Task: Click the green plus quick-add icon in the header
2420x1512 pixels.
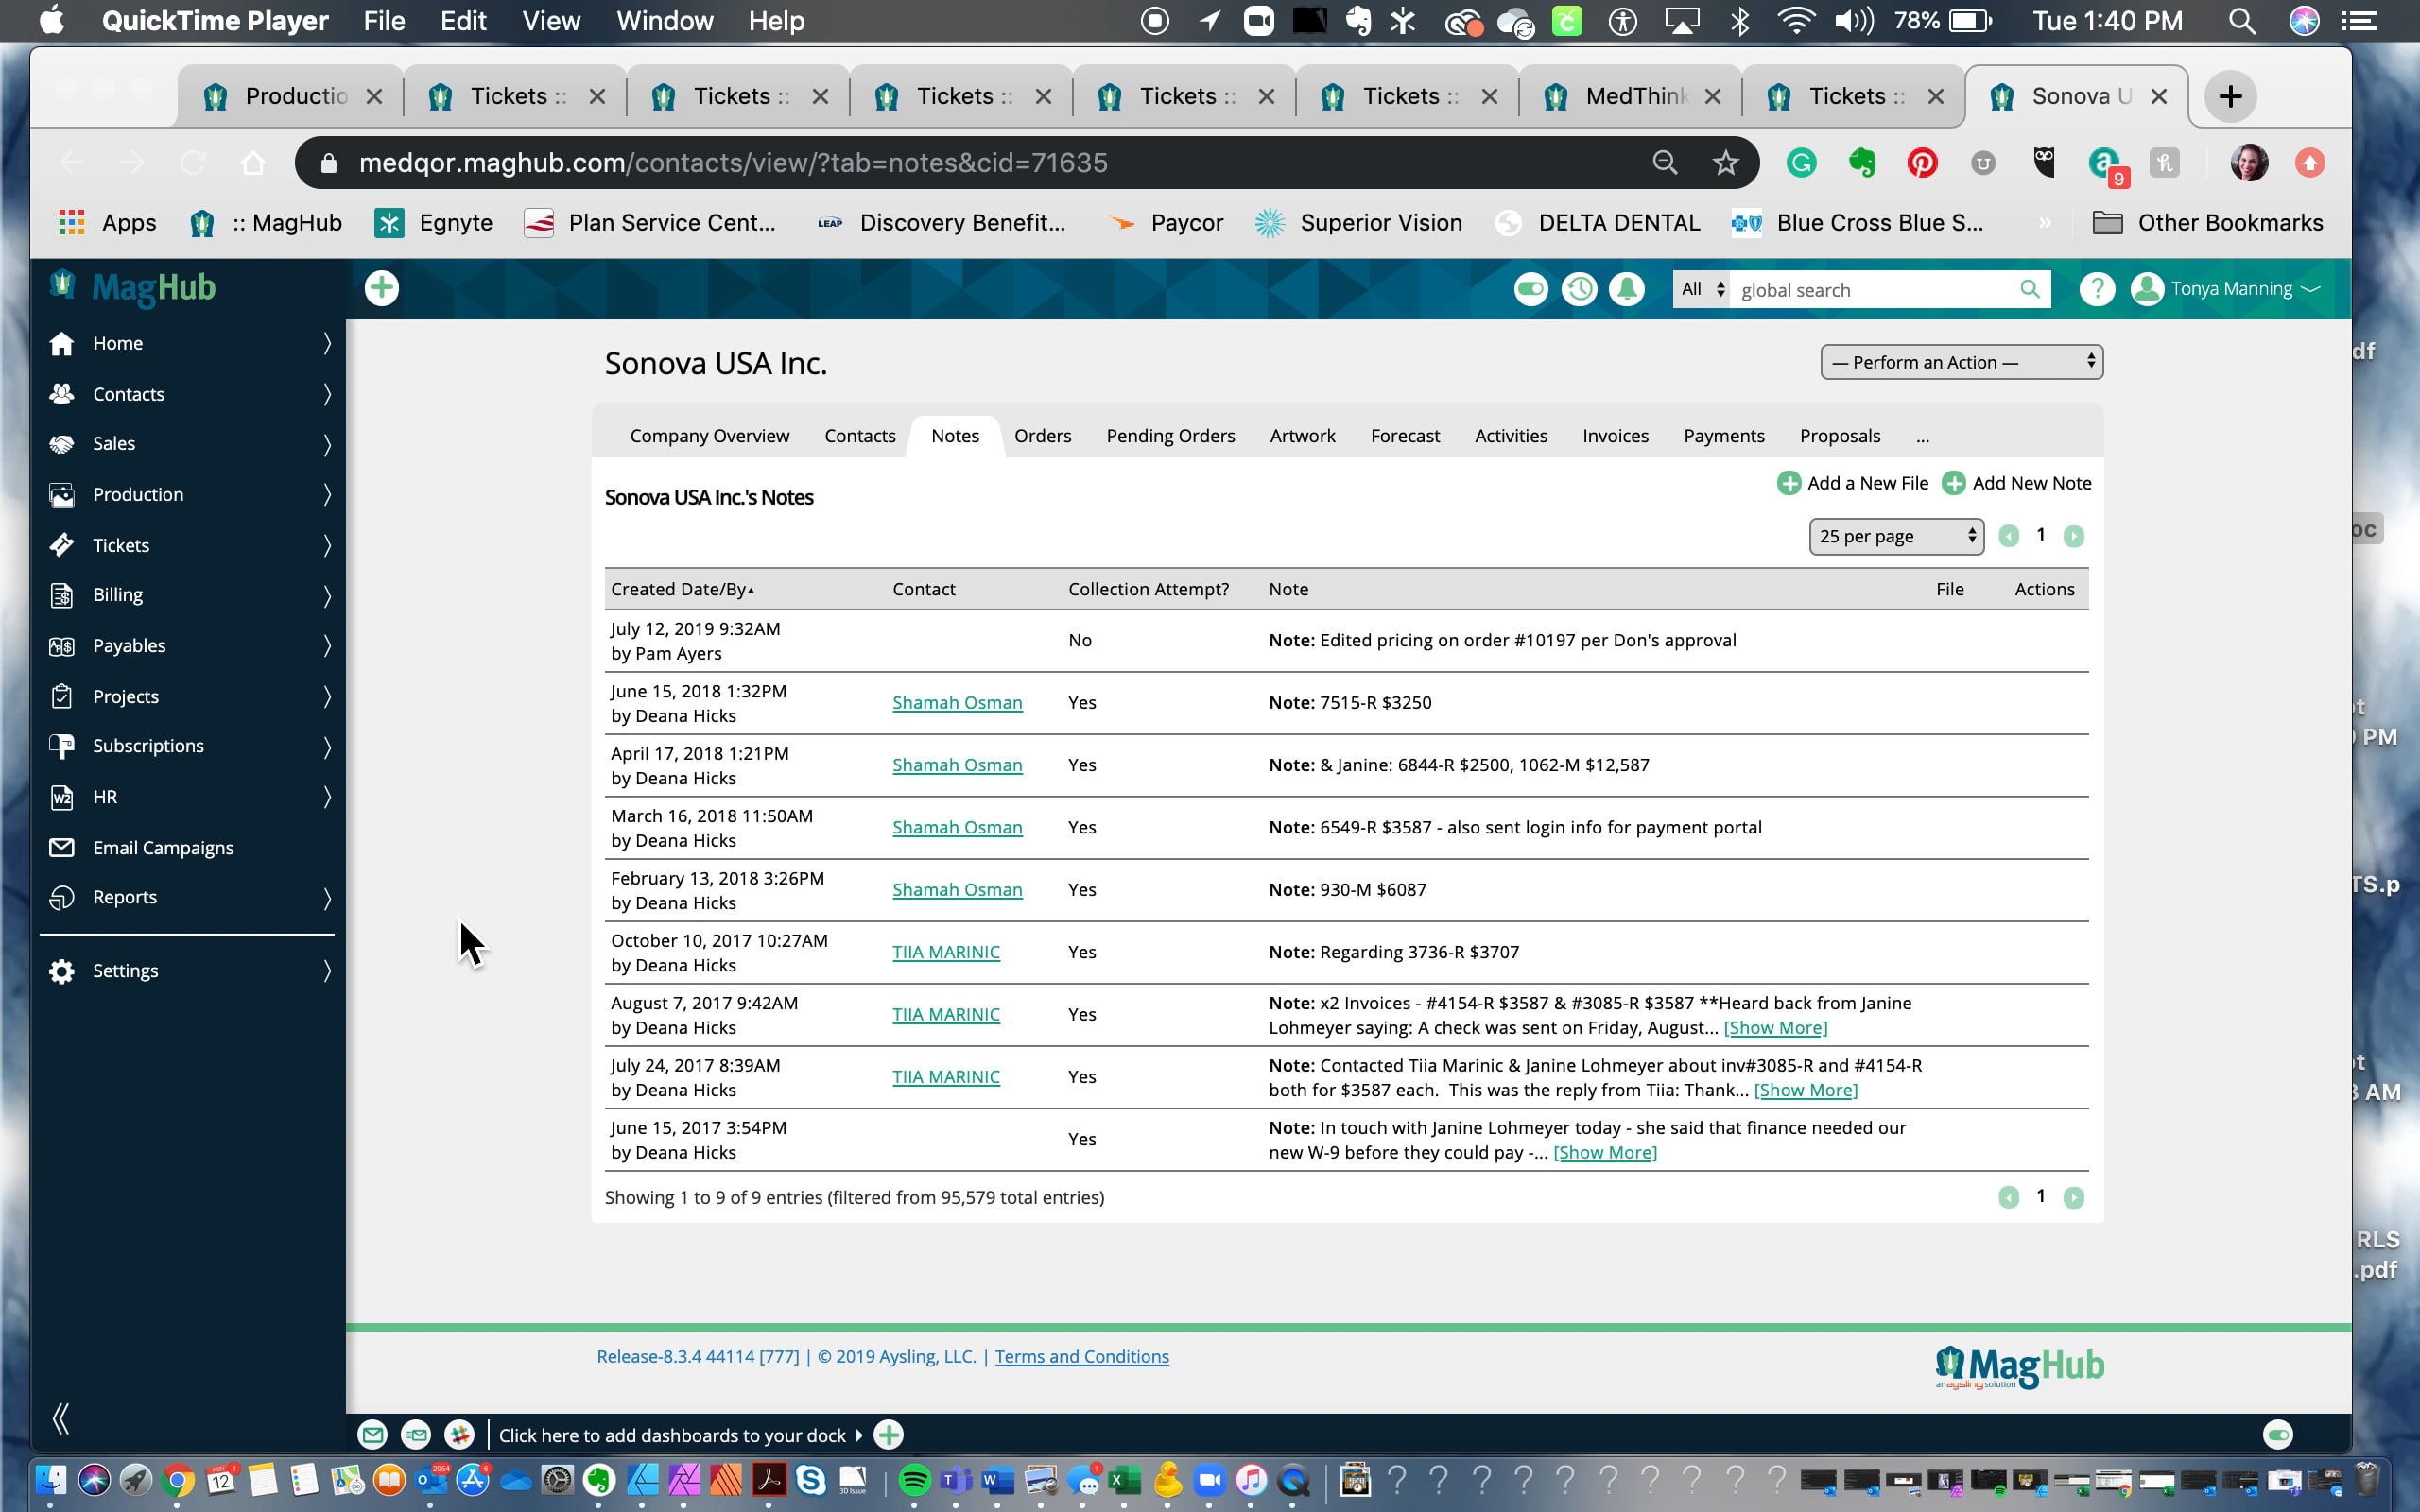Action: pyautogui.click(x=381, y=288)
